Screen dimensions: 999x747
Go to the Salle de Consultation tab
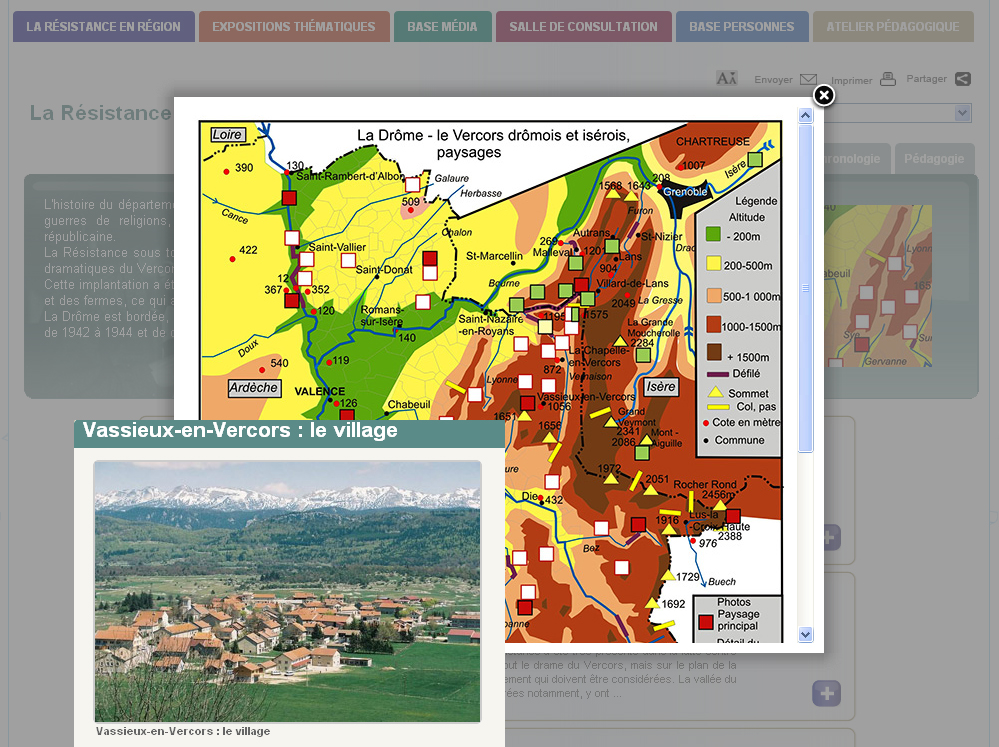(x=584, y=27)
